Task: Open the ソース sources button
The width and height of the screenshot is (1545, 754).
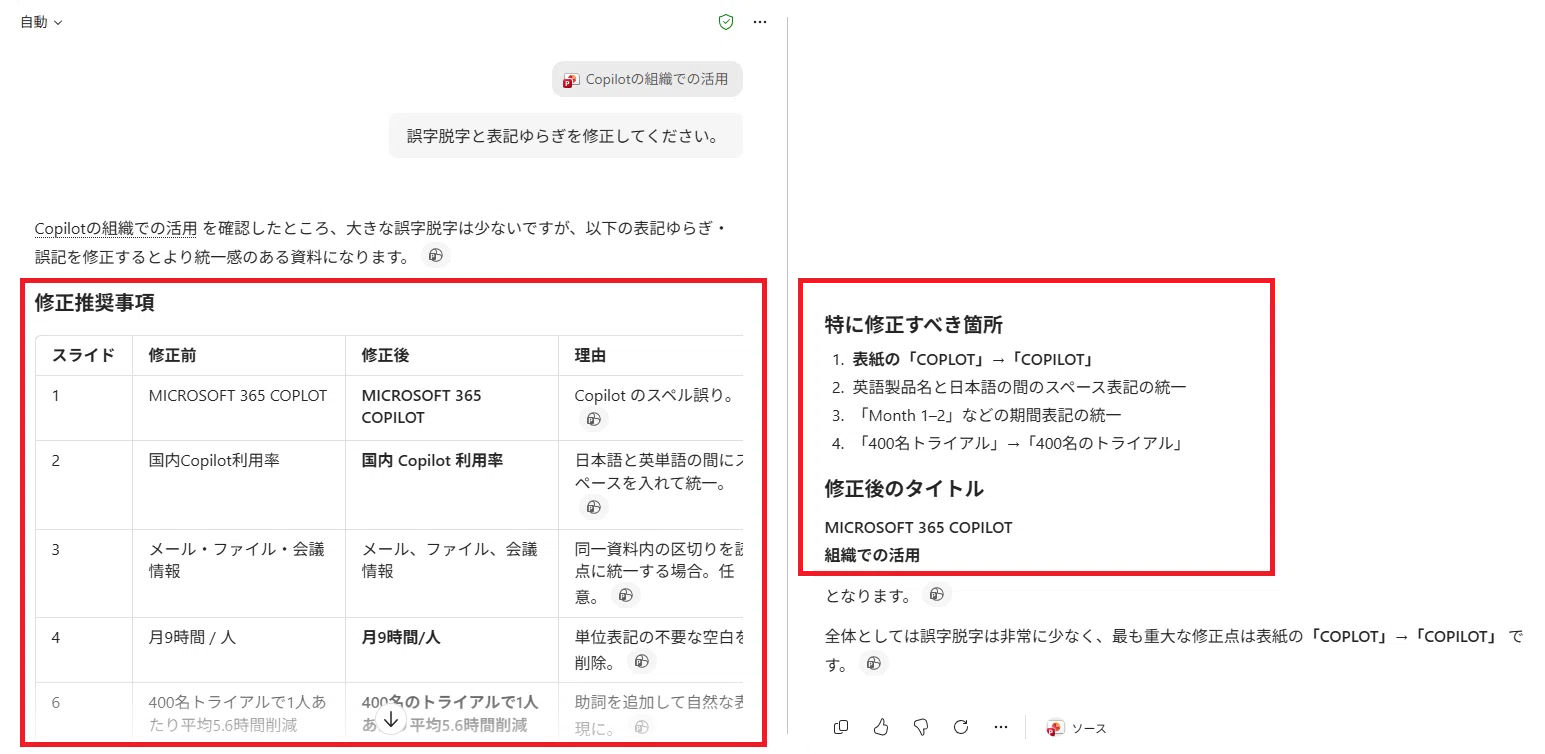Action: [1077, 728]
